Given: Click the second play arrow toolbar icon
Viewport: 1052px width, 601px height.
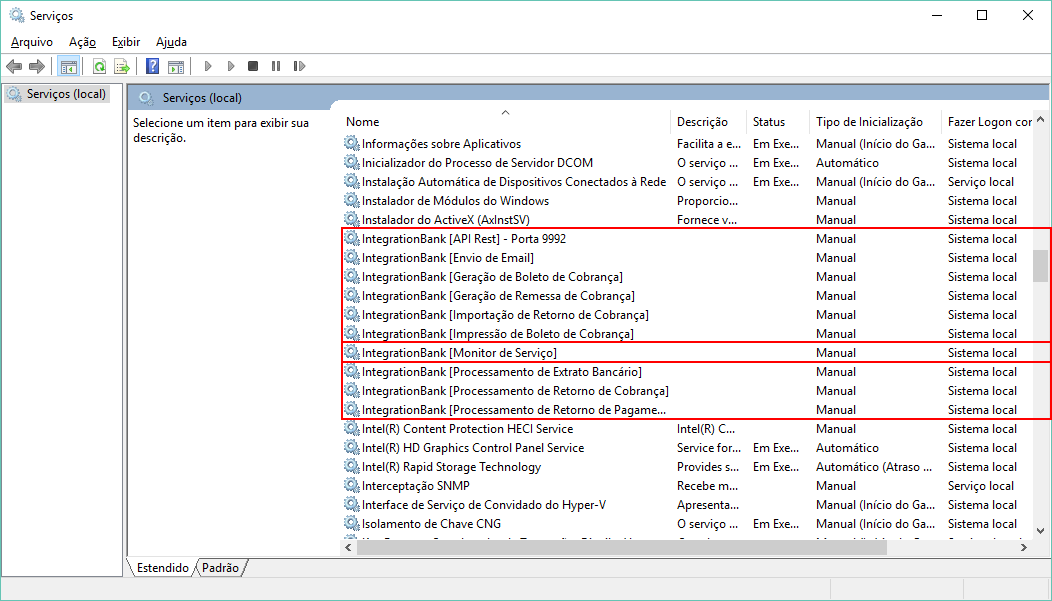Looking at the screenshot, I should tap(231, 66).
